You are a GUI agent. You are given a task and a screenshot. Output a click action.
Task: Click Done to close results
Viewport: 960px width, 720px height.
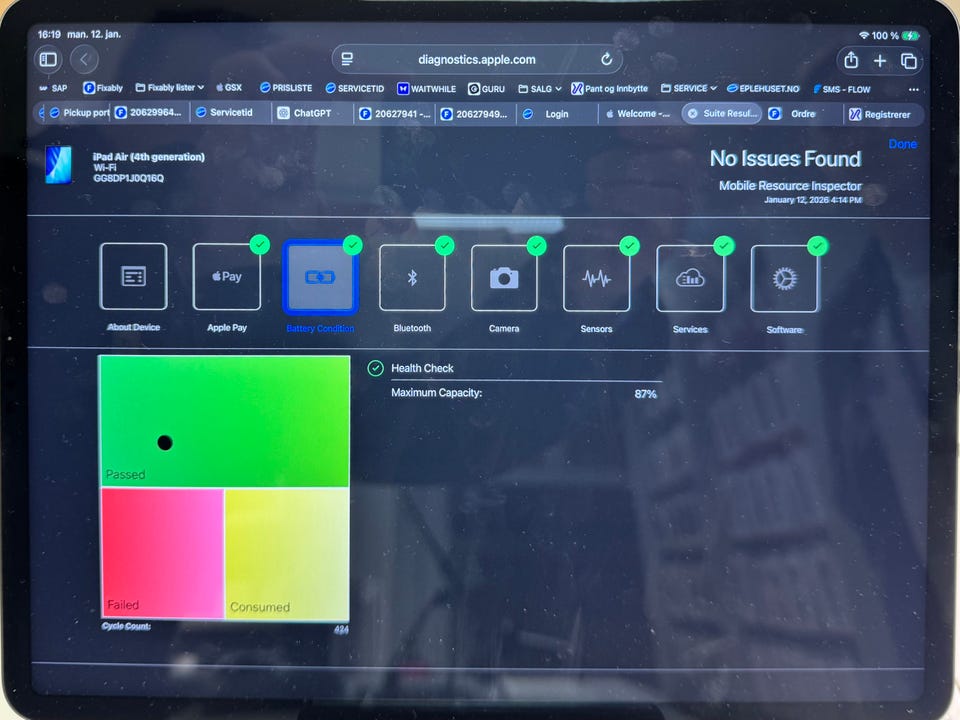coord(902,144)
